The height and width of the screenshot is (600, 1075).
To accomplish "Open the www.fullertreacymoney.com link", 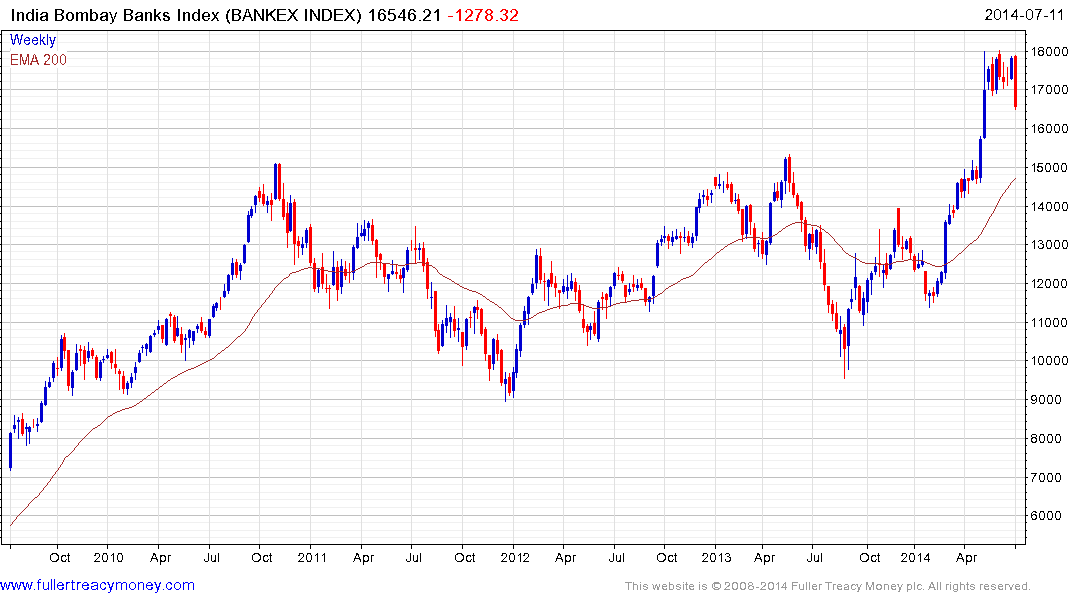I will pyautogui.click(x=97, y=586).
